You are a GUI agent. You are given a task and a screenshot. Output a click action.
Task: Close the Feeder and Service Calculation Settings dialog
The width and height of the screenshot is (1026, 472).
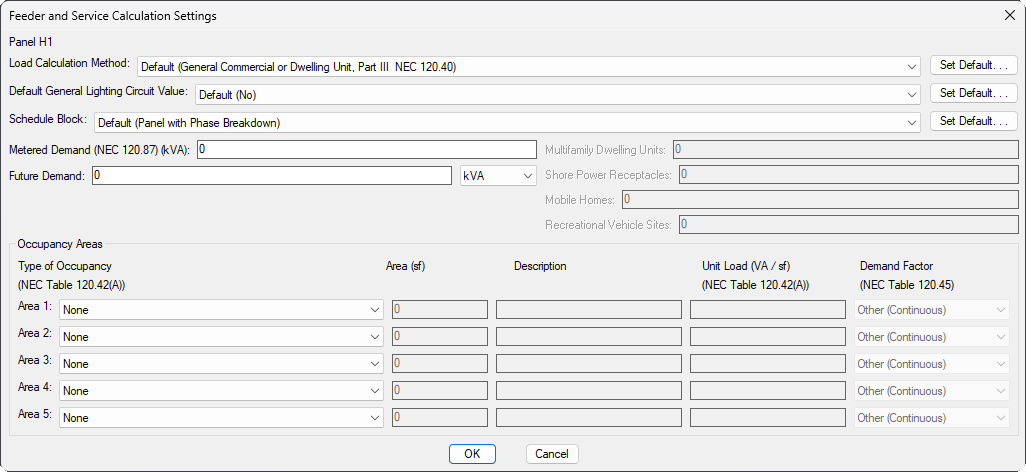coord(1008,15)
